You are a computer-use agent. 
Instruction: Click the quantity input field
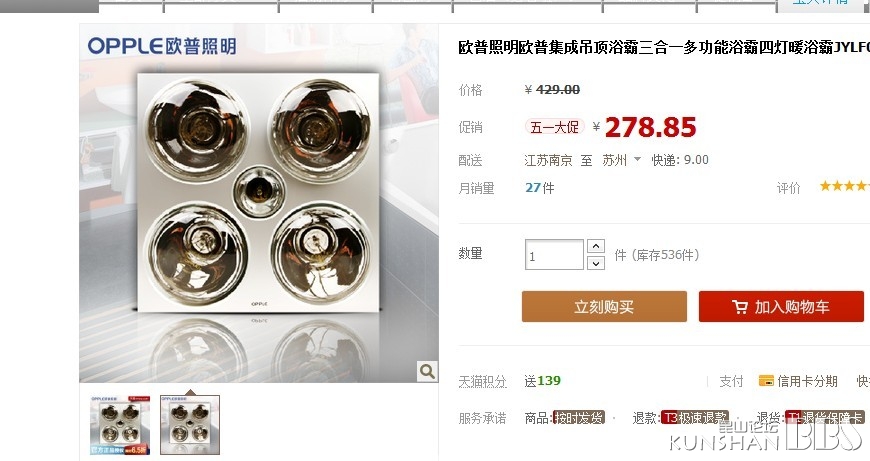point(554,255)
